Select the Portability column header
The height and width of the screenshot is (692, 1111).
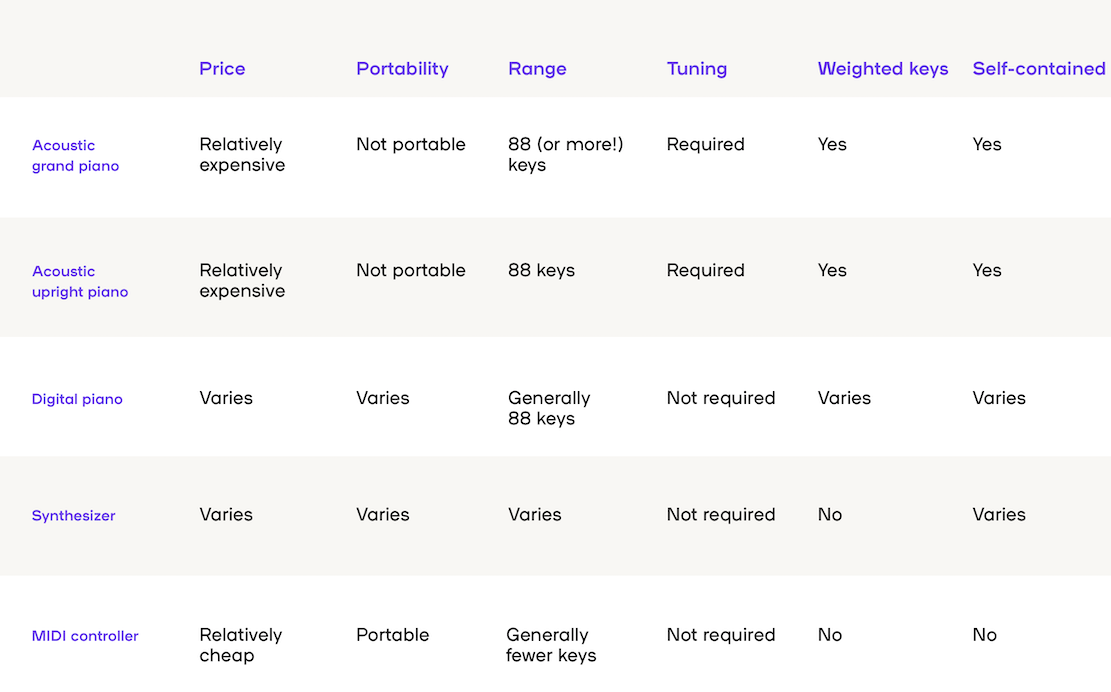[402, 69]
